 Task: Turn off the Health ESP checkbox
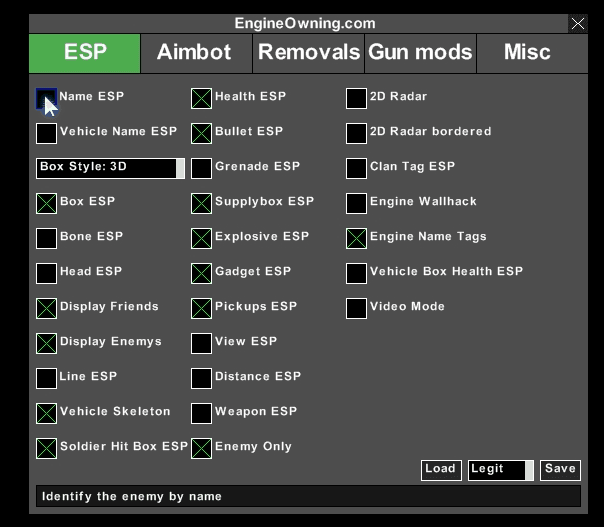(202, 98)
